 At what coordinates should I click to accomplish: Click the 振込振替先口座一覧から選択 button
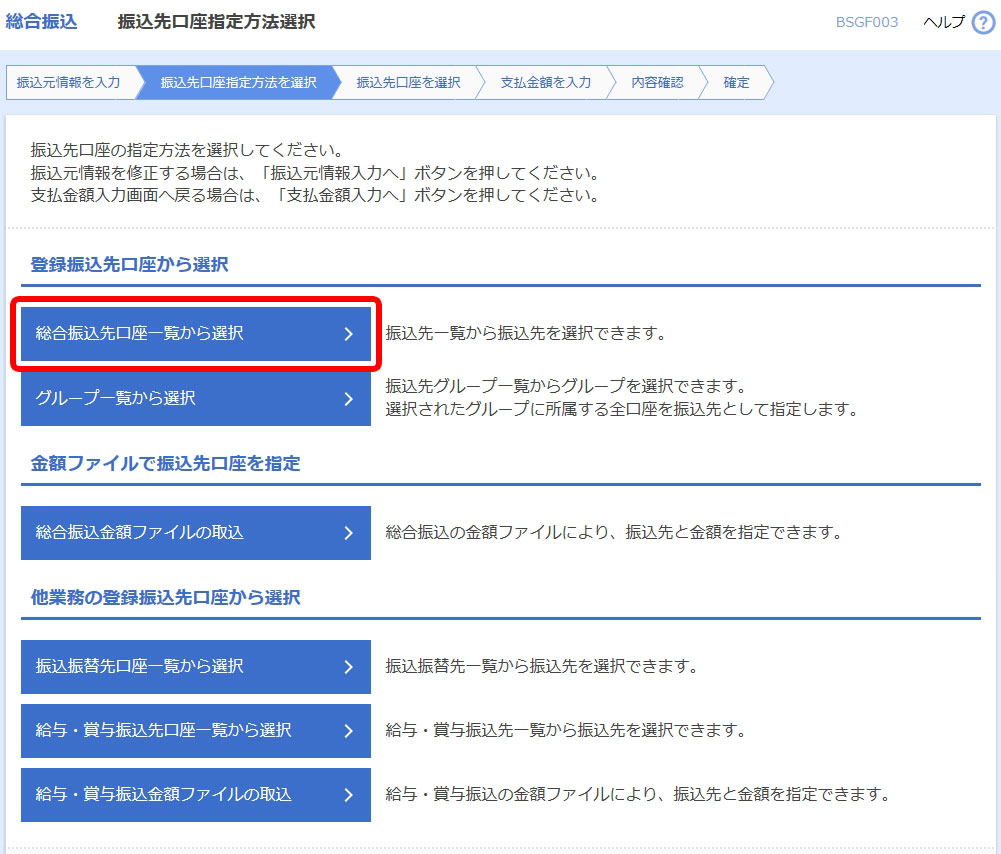tap(196, 667)
